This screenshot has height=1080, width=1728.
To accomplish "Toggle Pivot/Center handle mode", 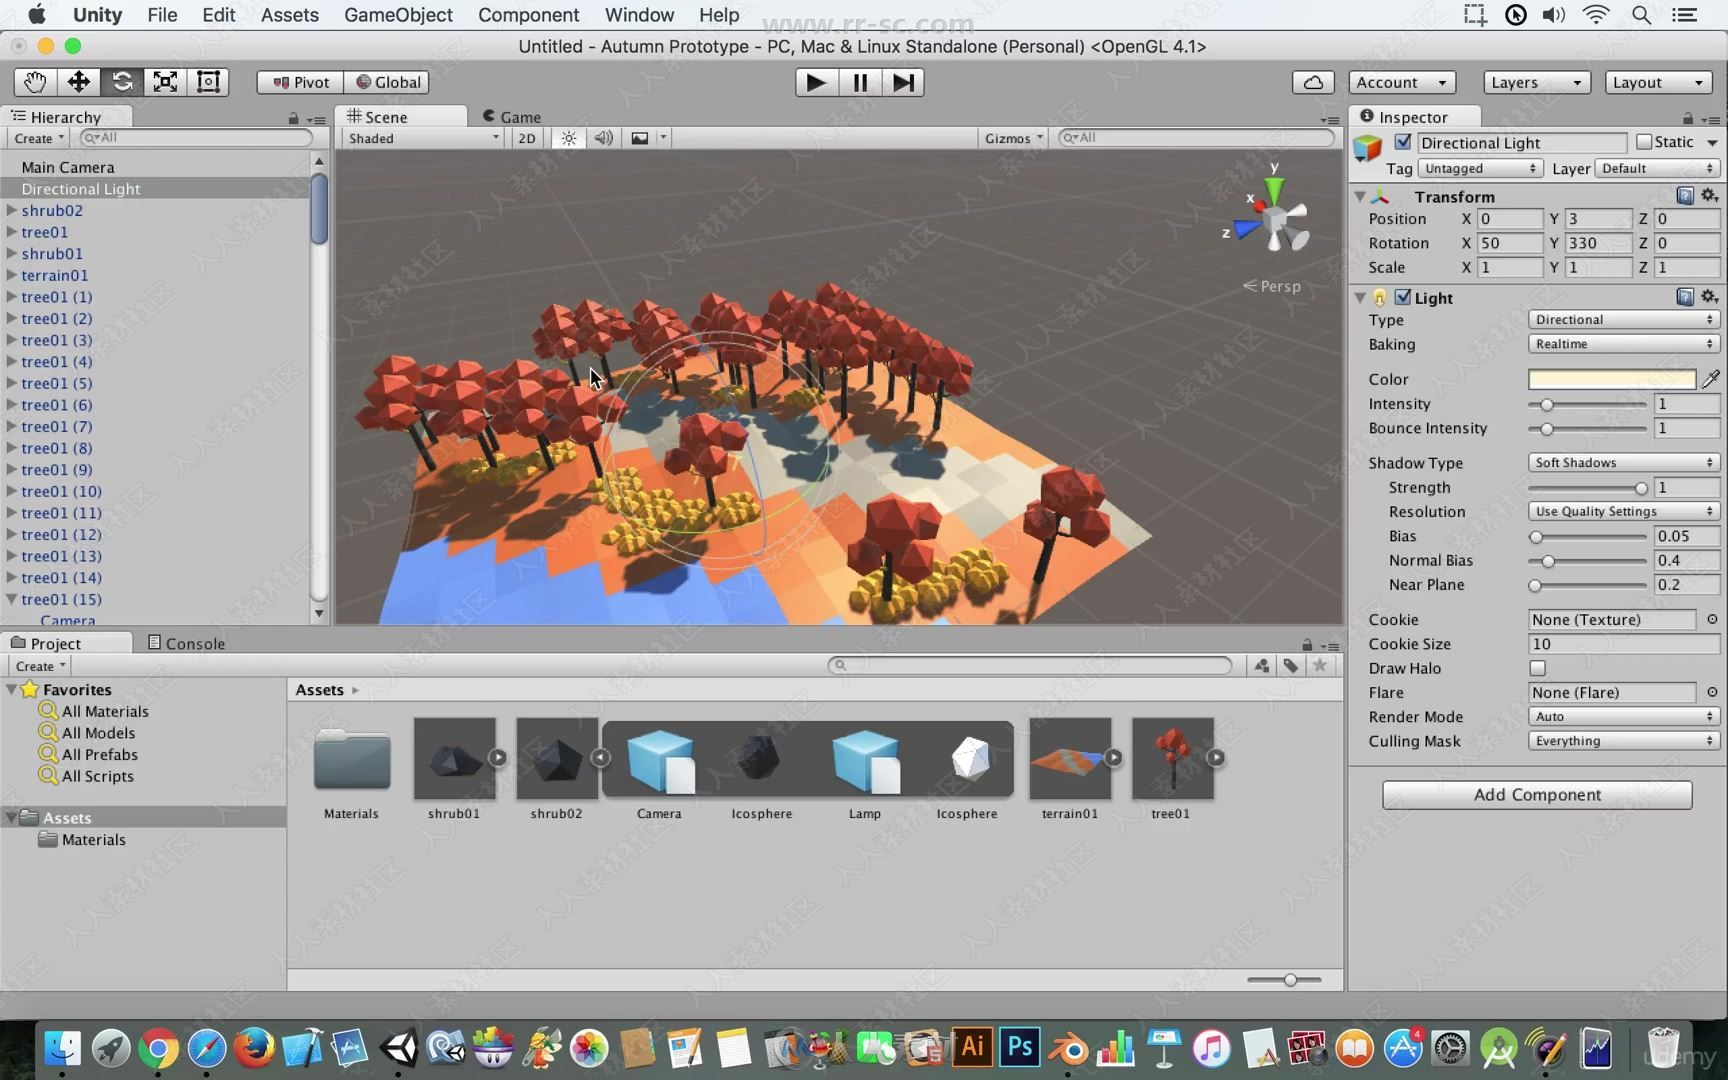I will click(300, 82).
